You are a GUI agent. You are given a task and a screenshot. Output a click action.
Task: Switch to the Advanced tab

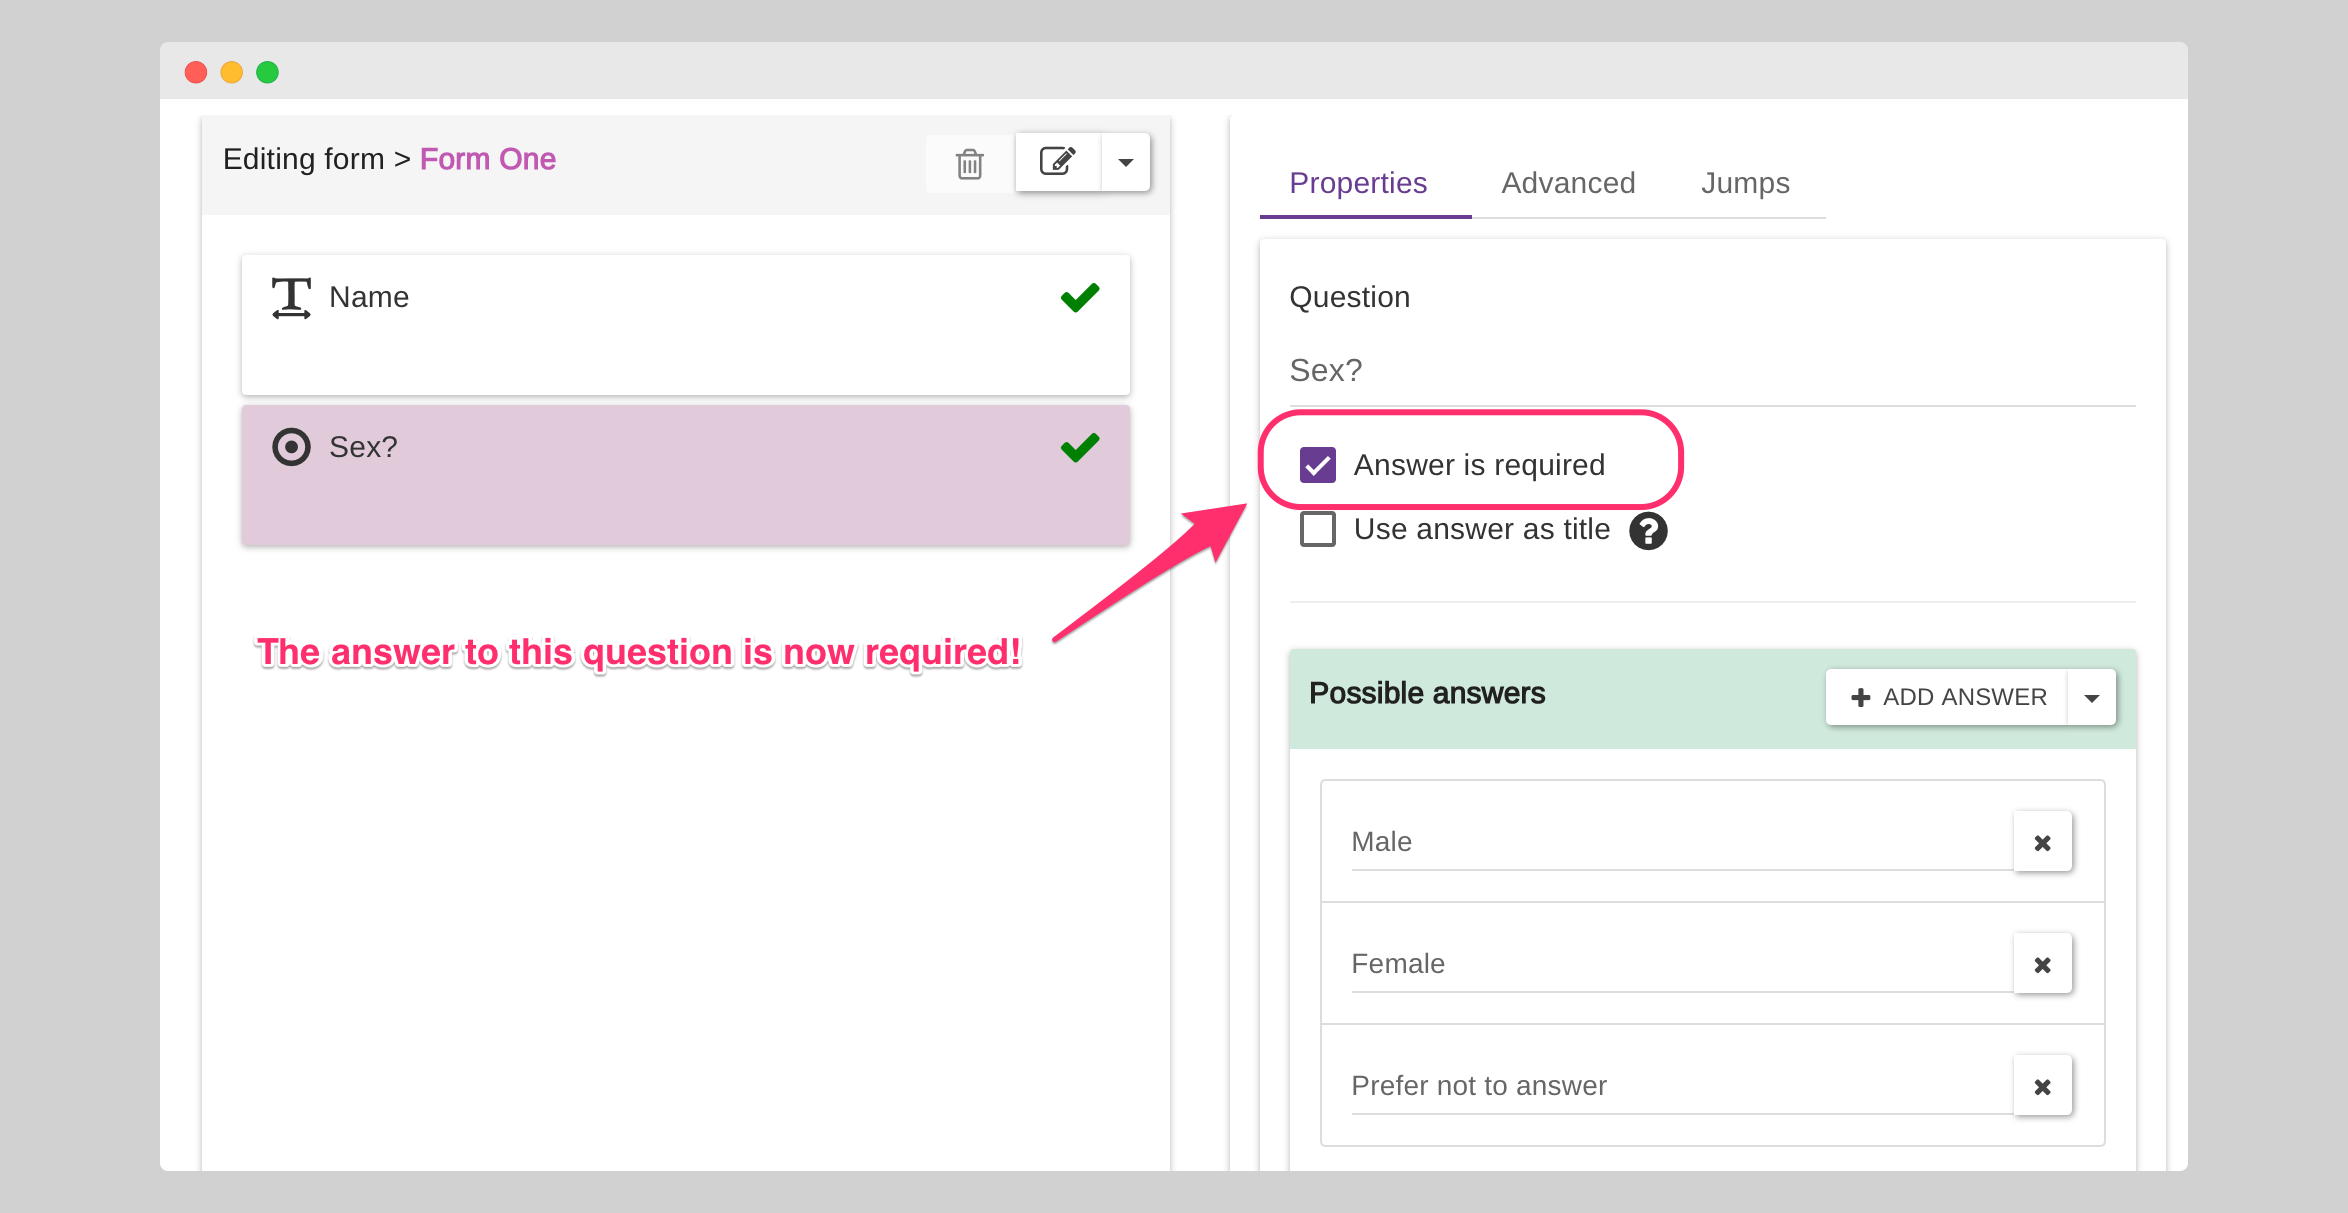tap(1567, 183)
